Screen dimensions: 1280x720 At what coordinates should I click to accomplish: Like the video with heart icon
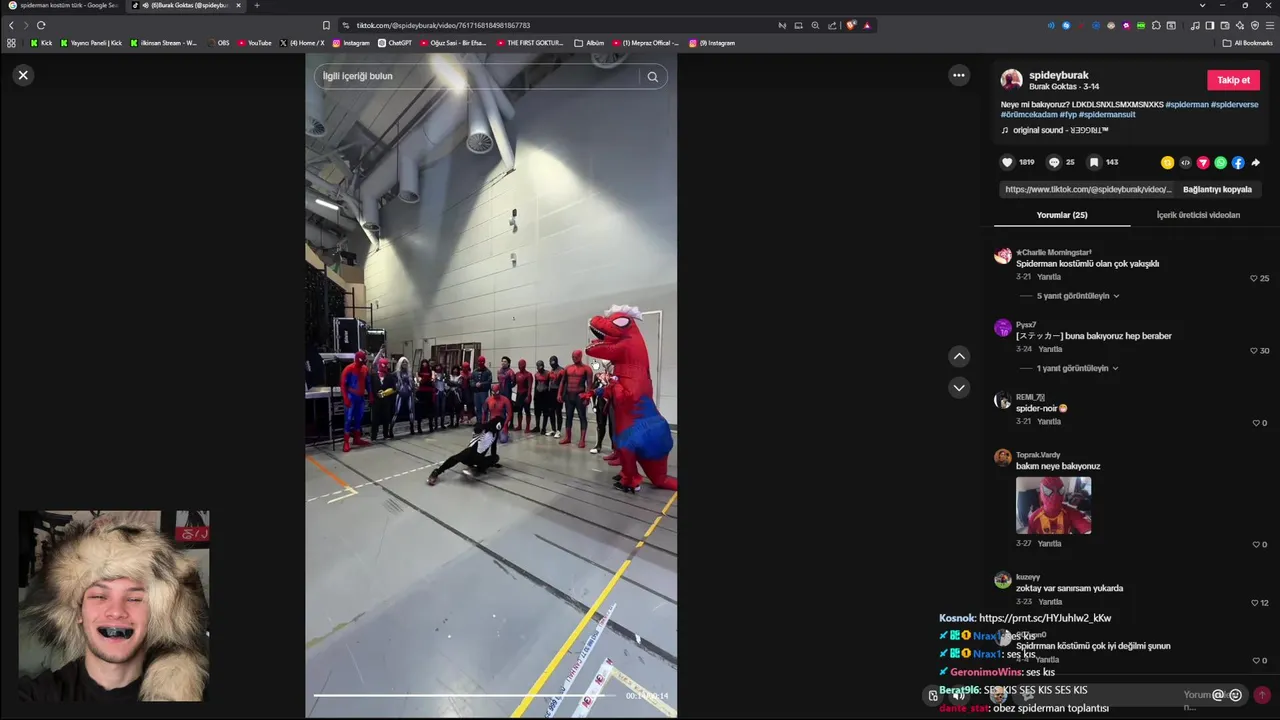1007,162
